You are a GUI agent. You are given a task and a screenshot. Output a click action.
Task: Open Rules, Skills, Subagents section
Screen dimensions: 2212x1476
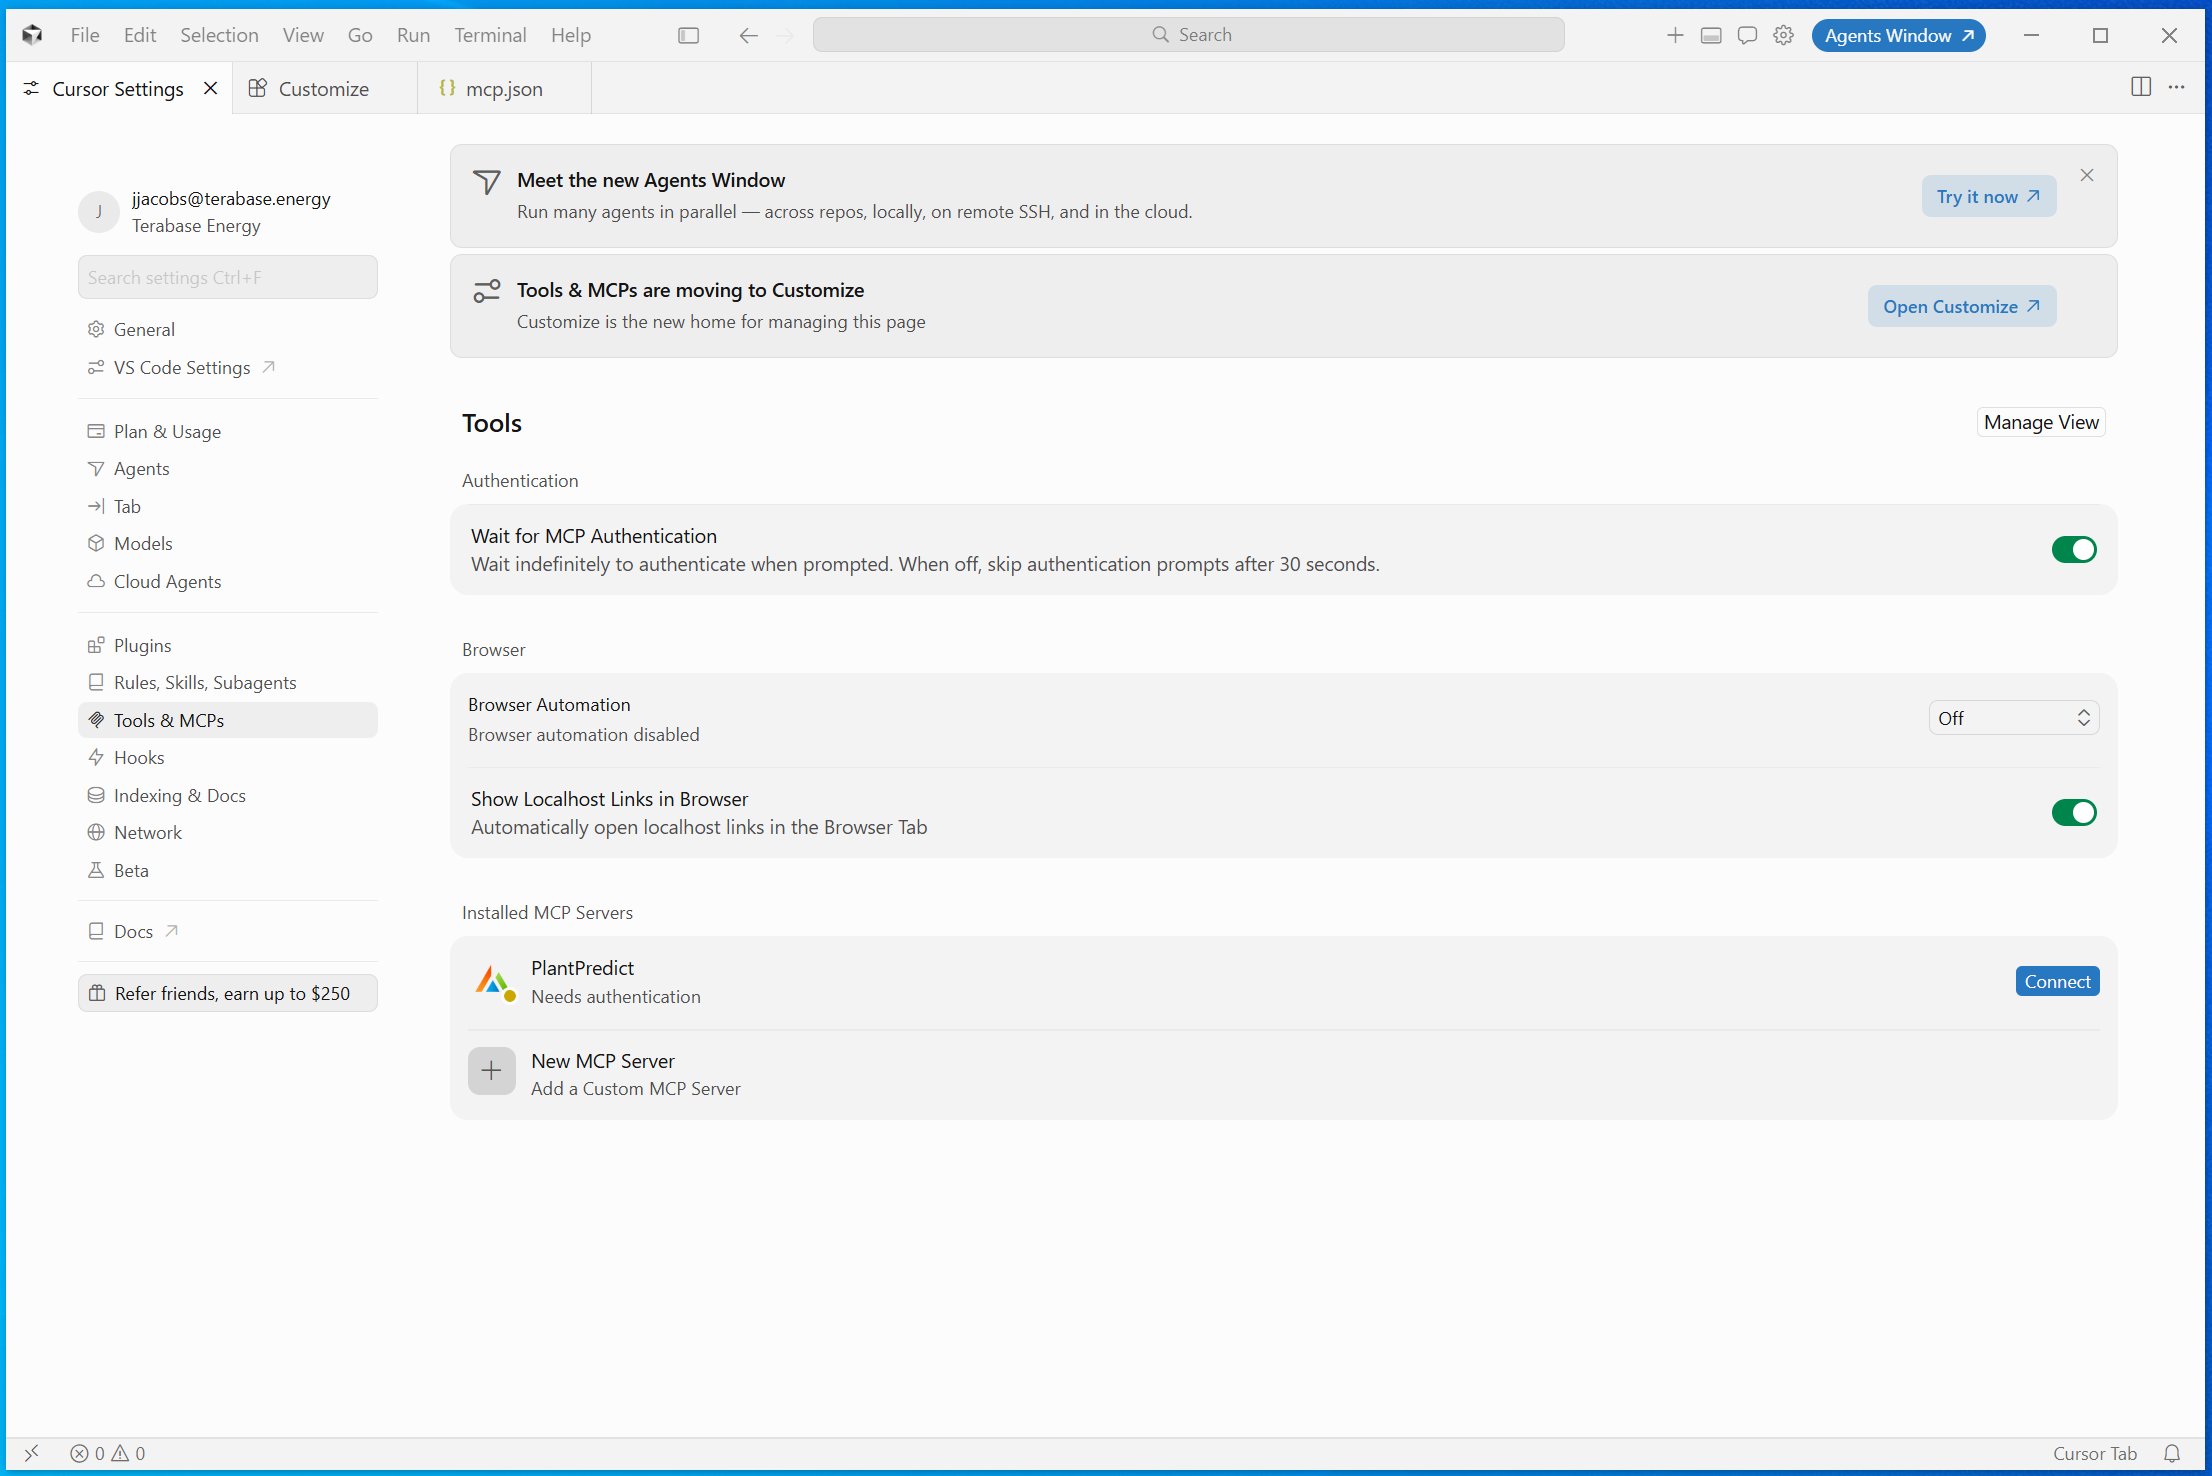point(228,682)
